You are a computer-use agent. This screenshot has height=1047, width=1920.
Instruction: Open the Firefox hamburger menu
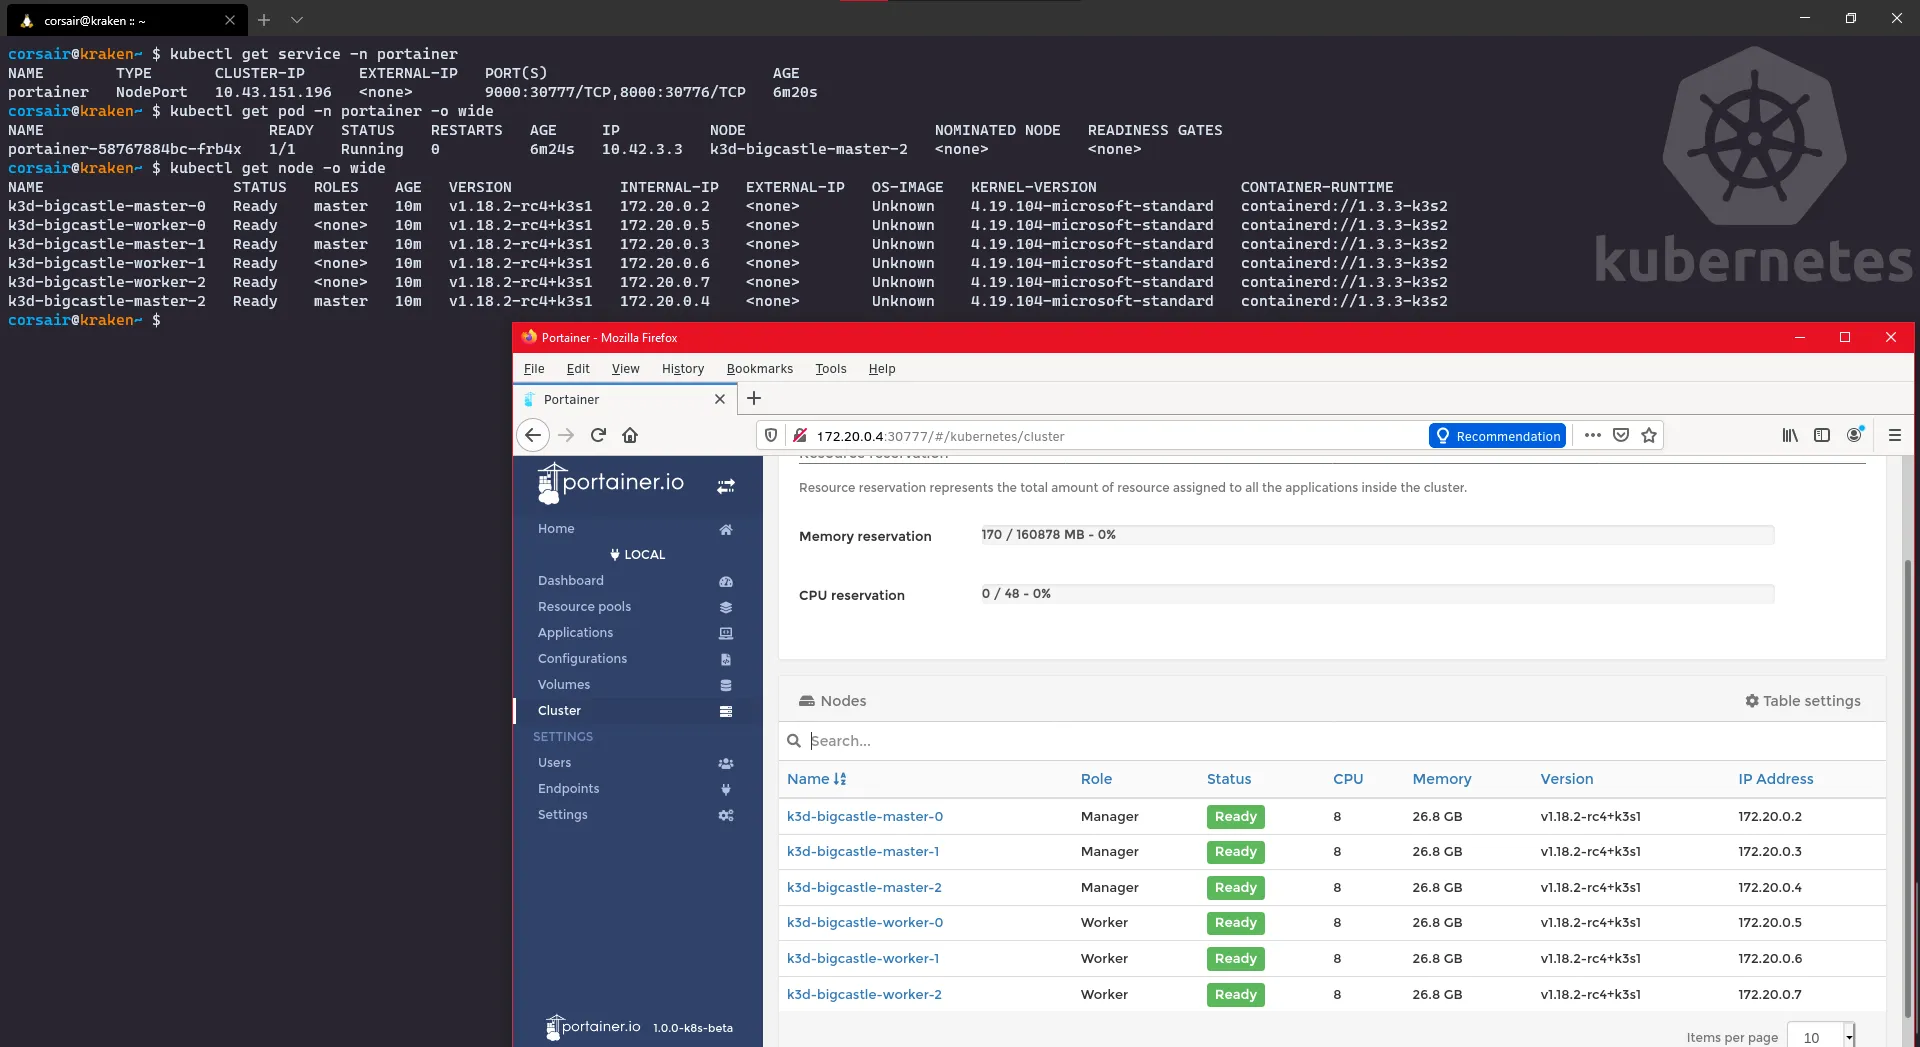(x=1894, y=435)
